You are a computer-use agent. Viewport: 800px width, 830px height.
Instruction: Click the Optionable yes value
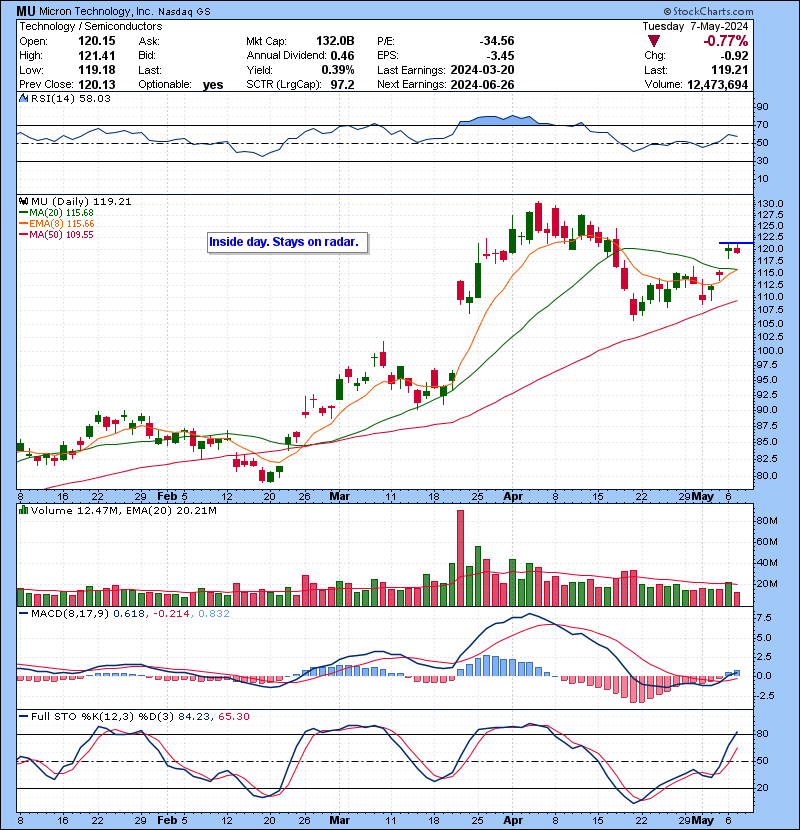click(213, 85)
